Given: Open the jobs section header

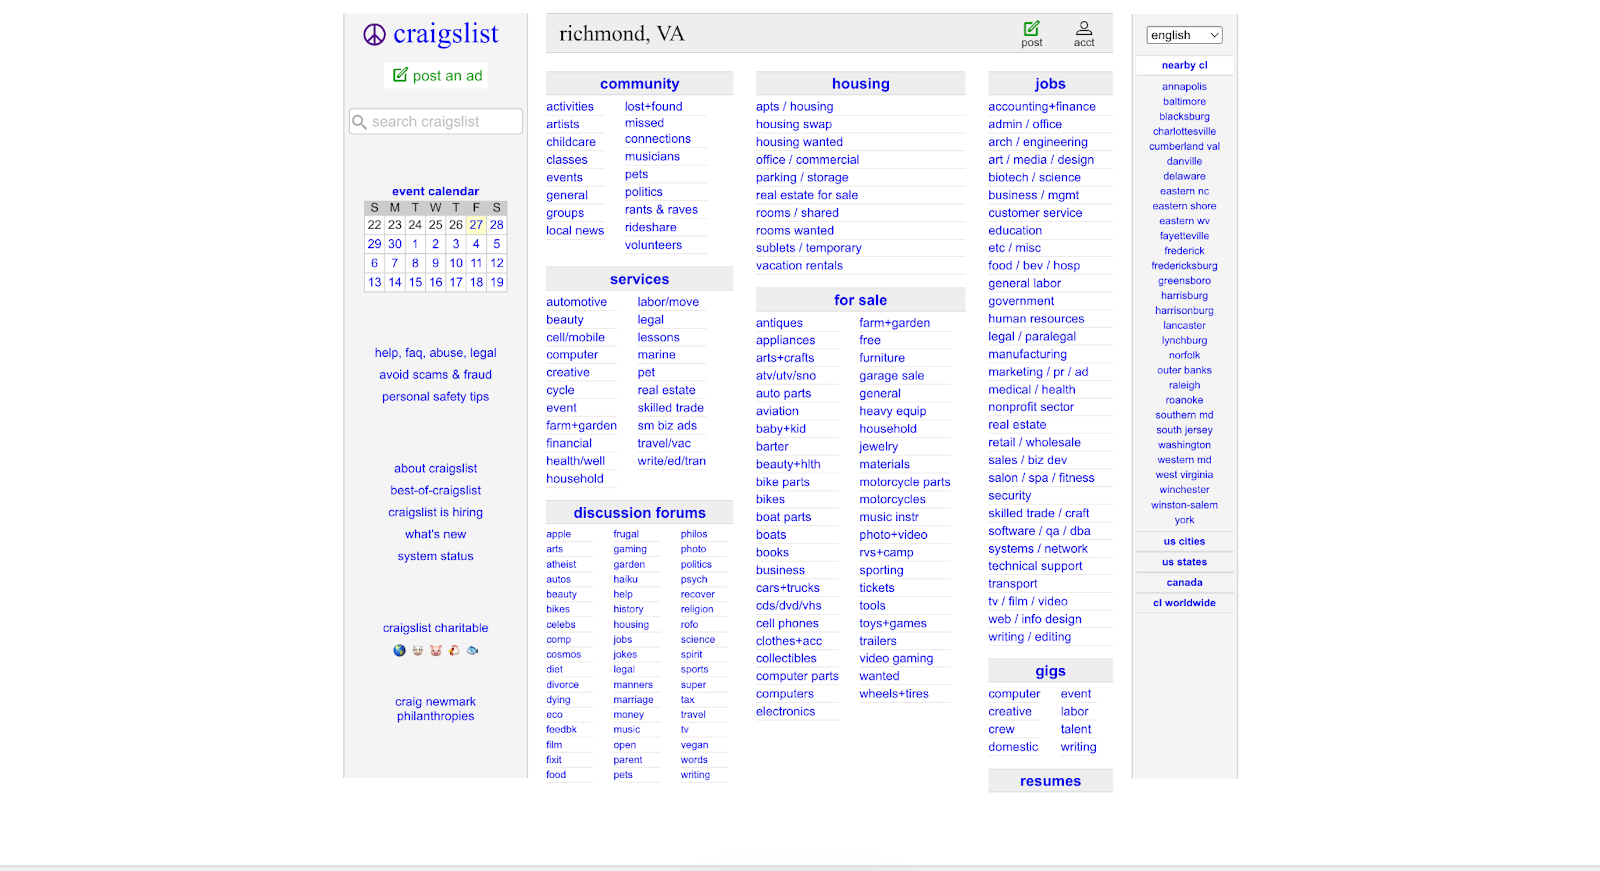Looking at the screenshot, I should coord(1050,84).
